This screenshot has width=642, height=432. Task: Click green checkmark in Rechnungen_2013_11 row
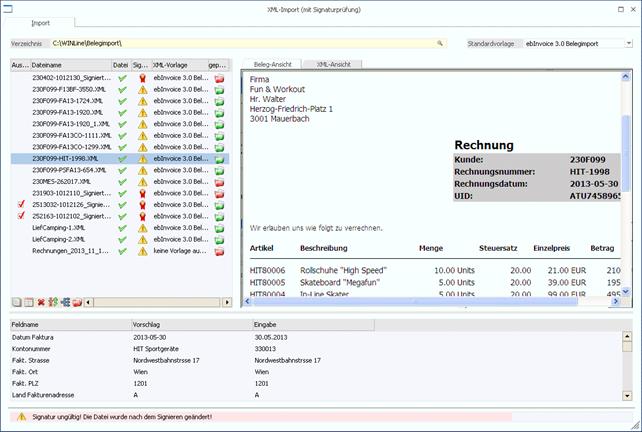(x=120, y=251)
